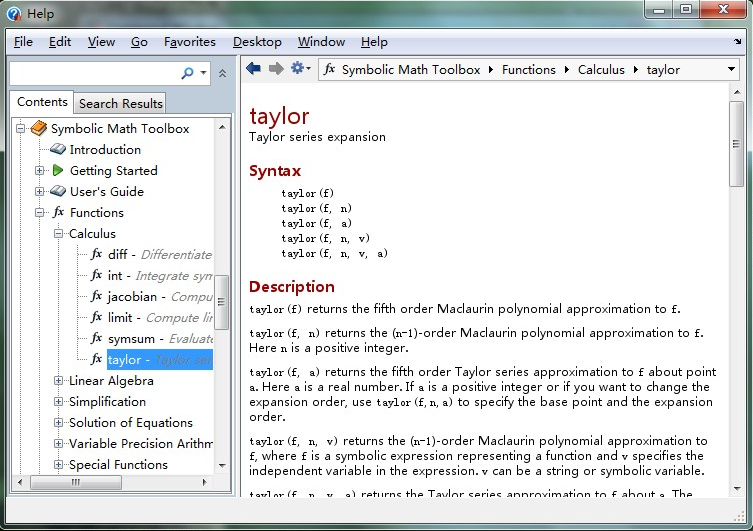The height and width of the screenshot is (531, 753).
Task: Click the fx icon in the breadcrumb bar
Action: (329, 69)
